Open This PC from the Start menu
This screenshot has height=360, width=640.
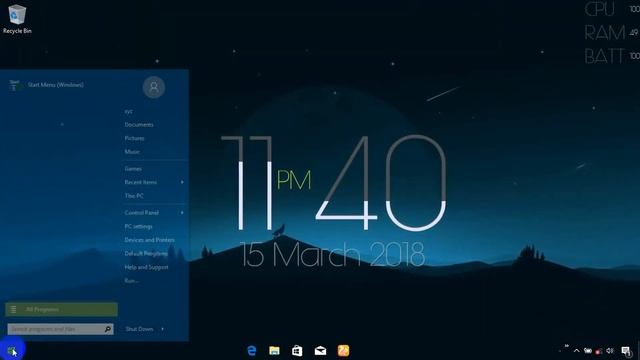point(134,196)
